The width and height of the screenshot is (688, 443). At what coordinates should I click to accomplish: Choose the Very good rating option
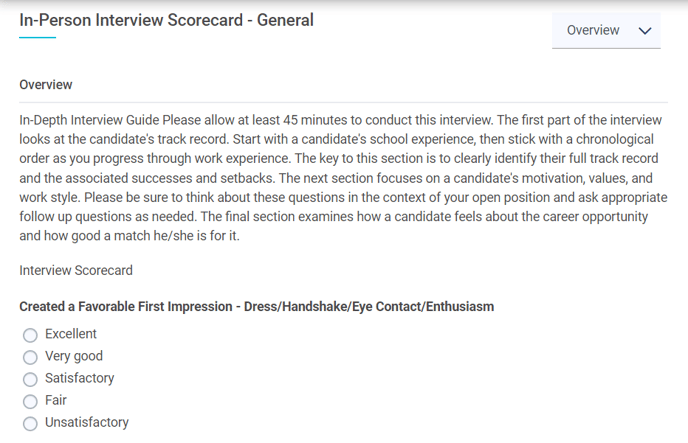point(30,357)
